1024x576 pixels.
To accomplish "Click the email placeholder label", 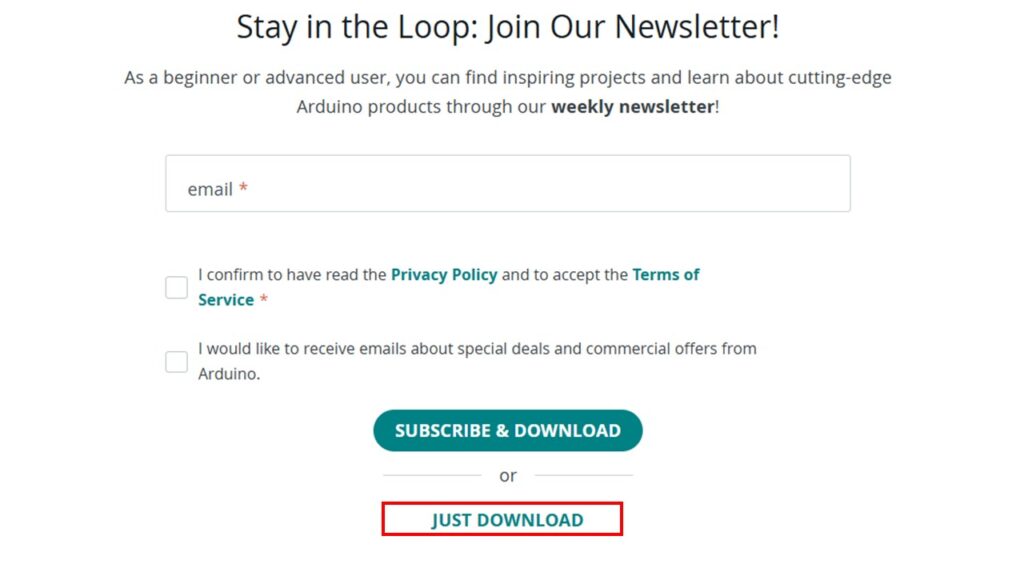I will pyautogui.click(x=210, y=189).
